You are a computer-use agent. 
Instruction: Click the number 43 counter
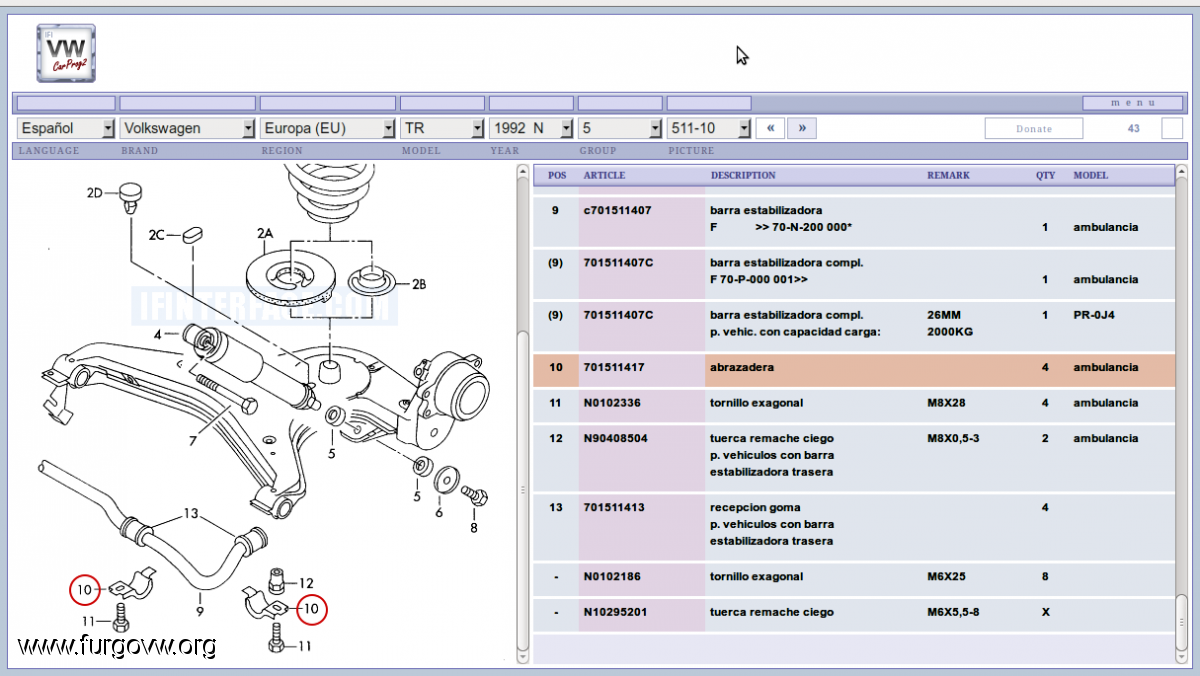pyautogui.click(x=1133, y=128)
